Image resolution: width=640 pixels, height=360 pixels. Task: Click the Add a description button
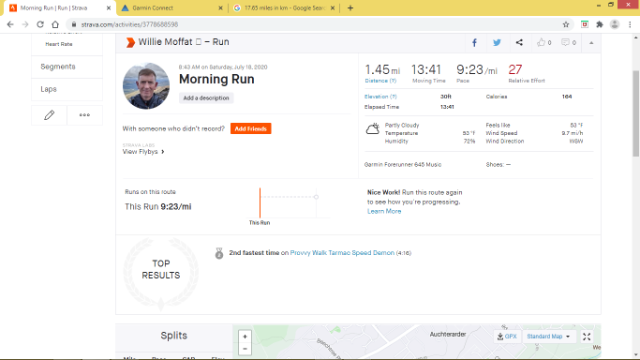pyautogui.click(x=206, y=98)
